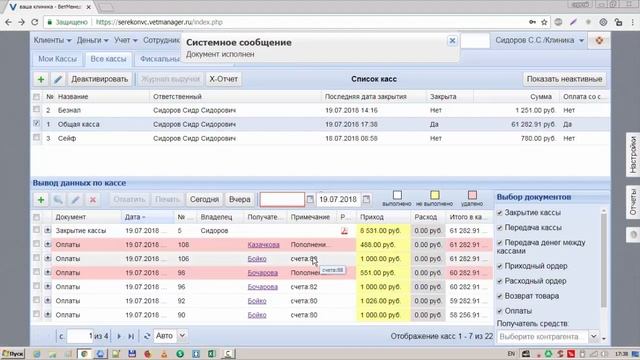Click Показать неактивные button
This screenshot has height=360, width=640.
pos(564,79)
